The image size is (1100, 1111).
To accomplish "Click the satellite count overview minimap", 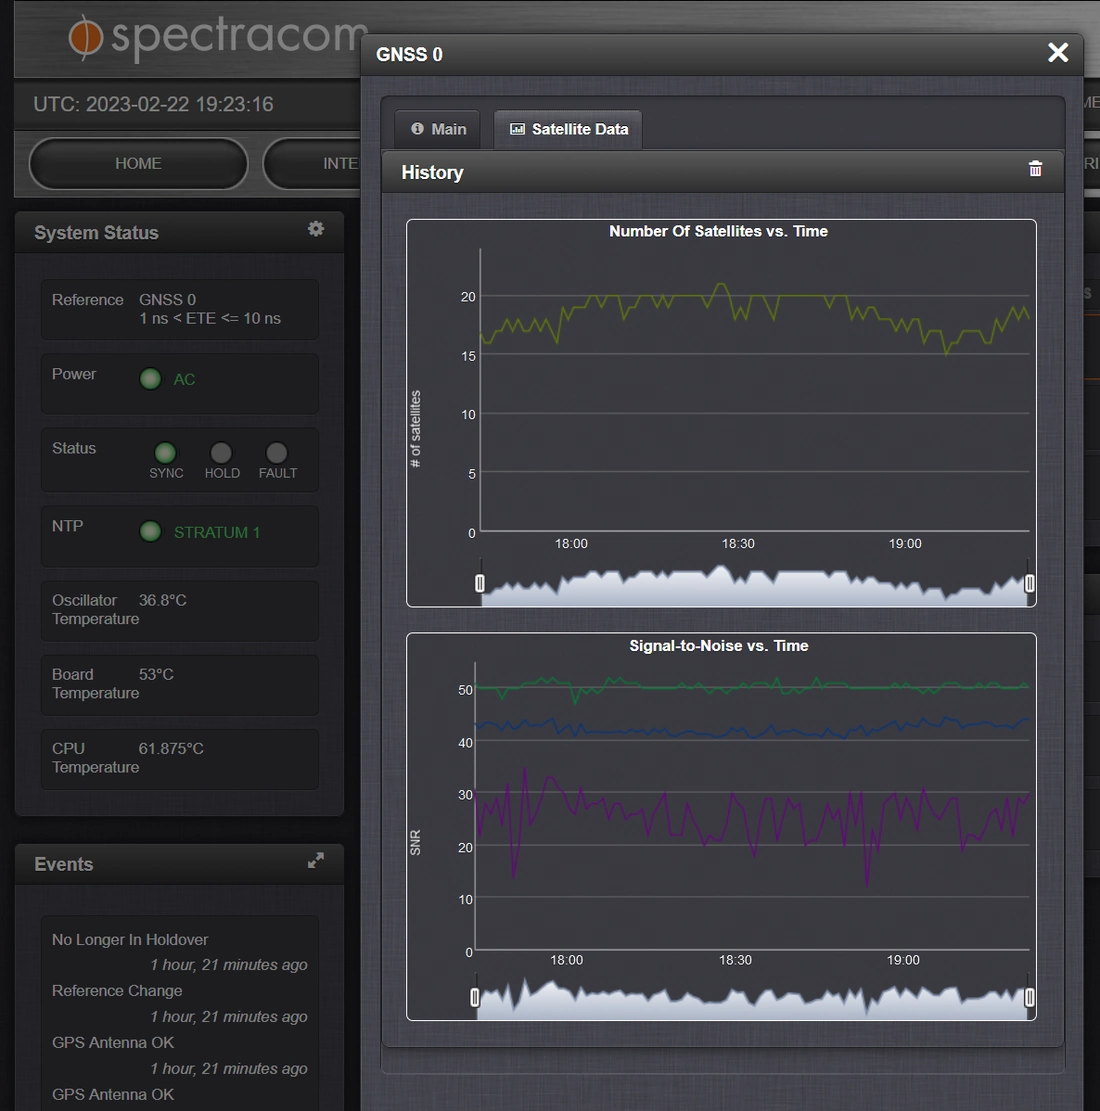I will (x=754, y=587).
